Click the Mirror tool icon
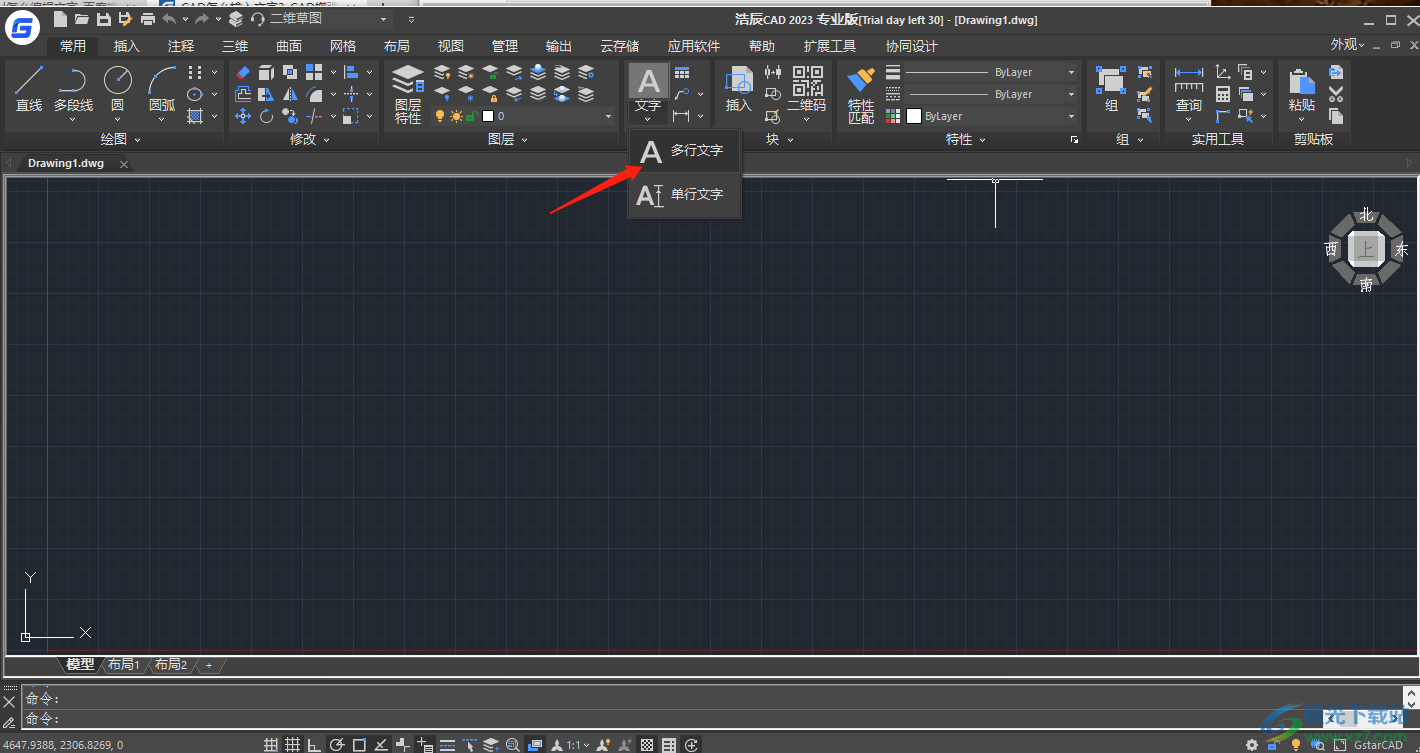 click(290, 94)
